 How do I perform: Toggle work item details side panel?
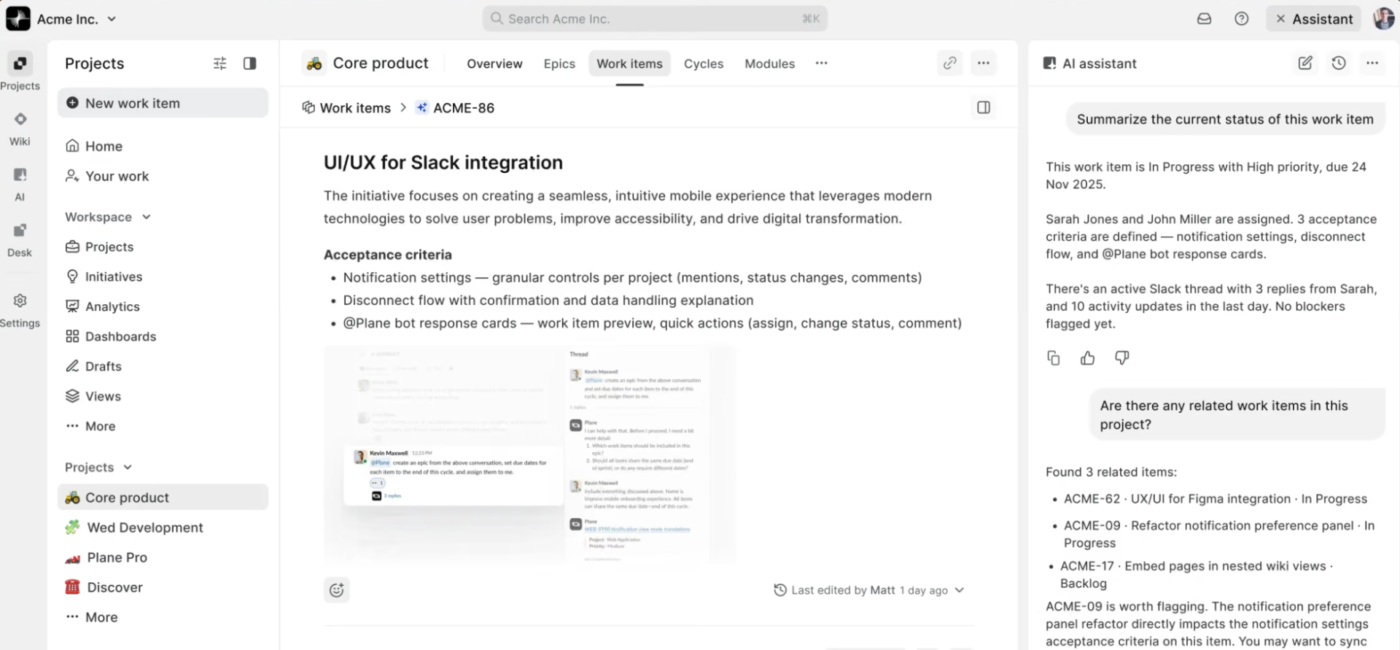click(x=984, y=107)
